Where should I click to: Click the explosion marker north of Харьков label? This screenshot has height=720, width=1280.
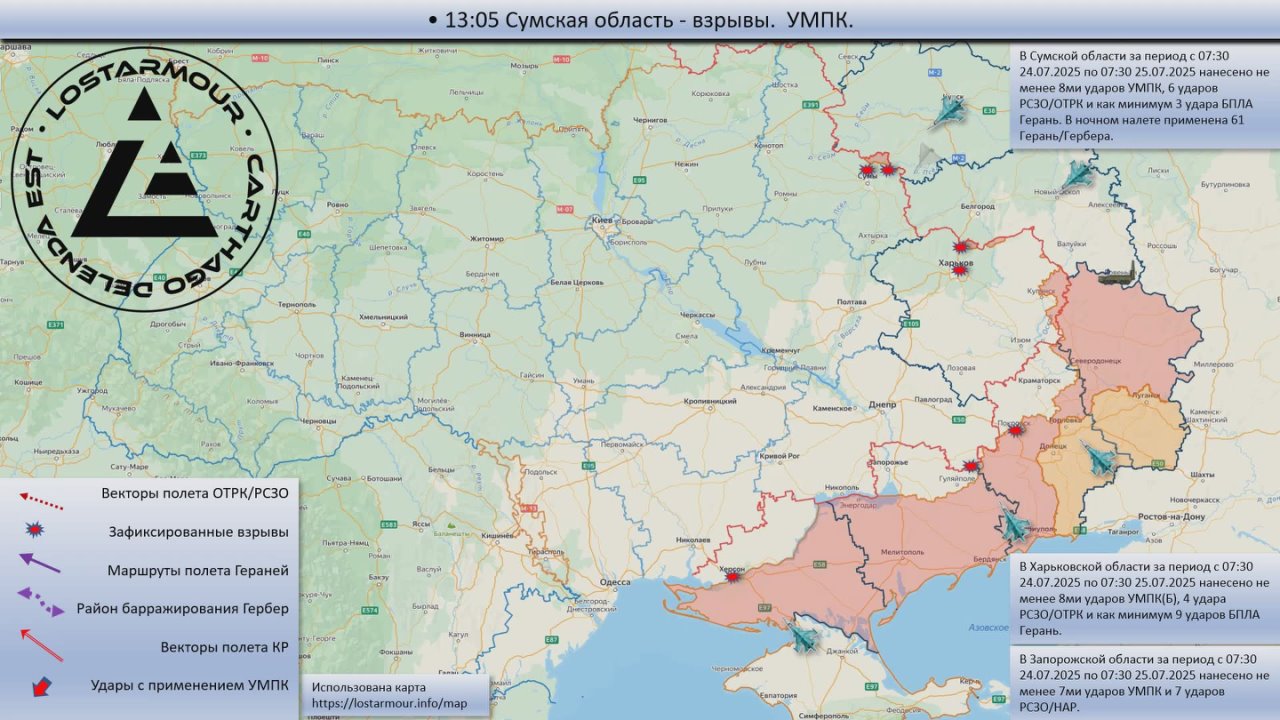[x=961, y=246]
